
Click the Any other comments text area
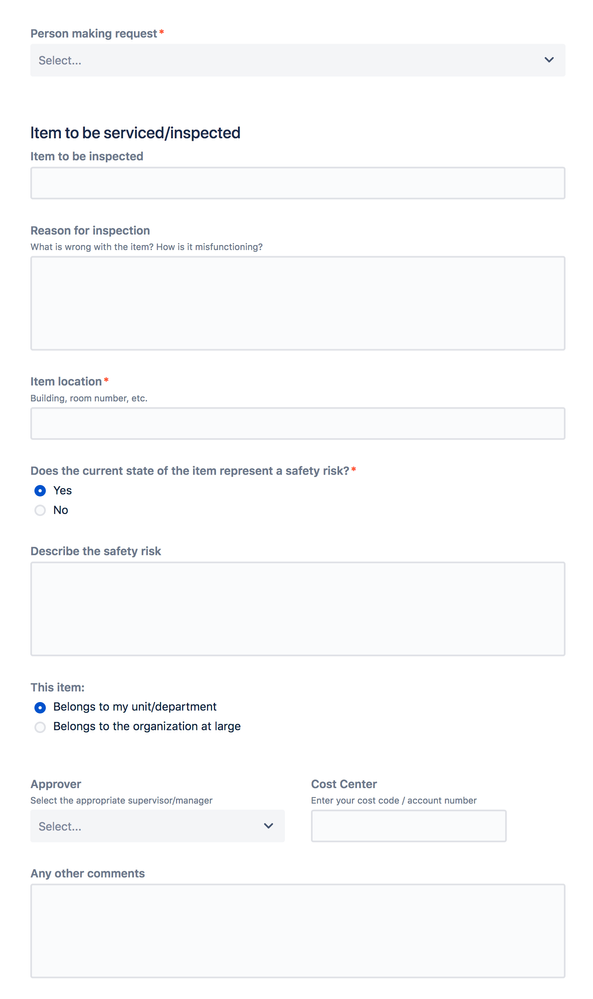(296, 930)
